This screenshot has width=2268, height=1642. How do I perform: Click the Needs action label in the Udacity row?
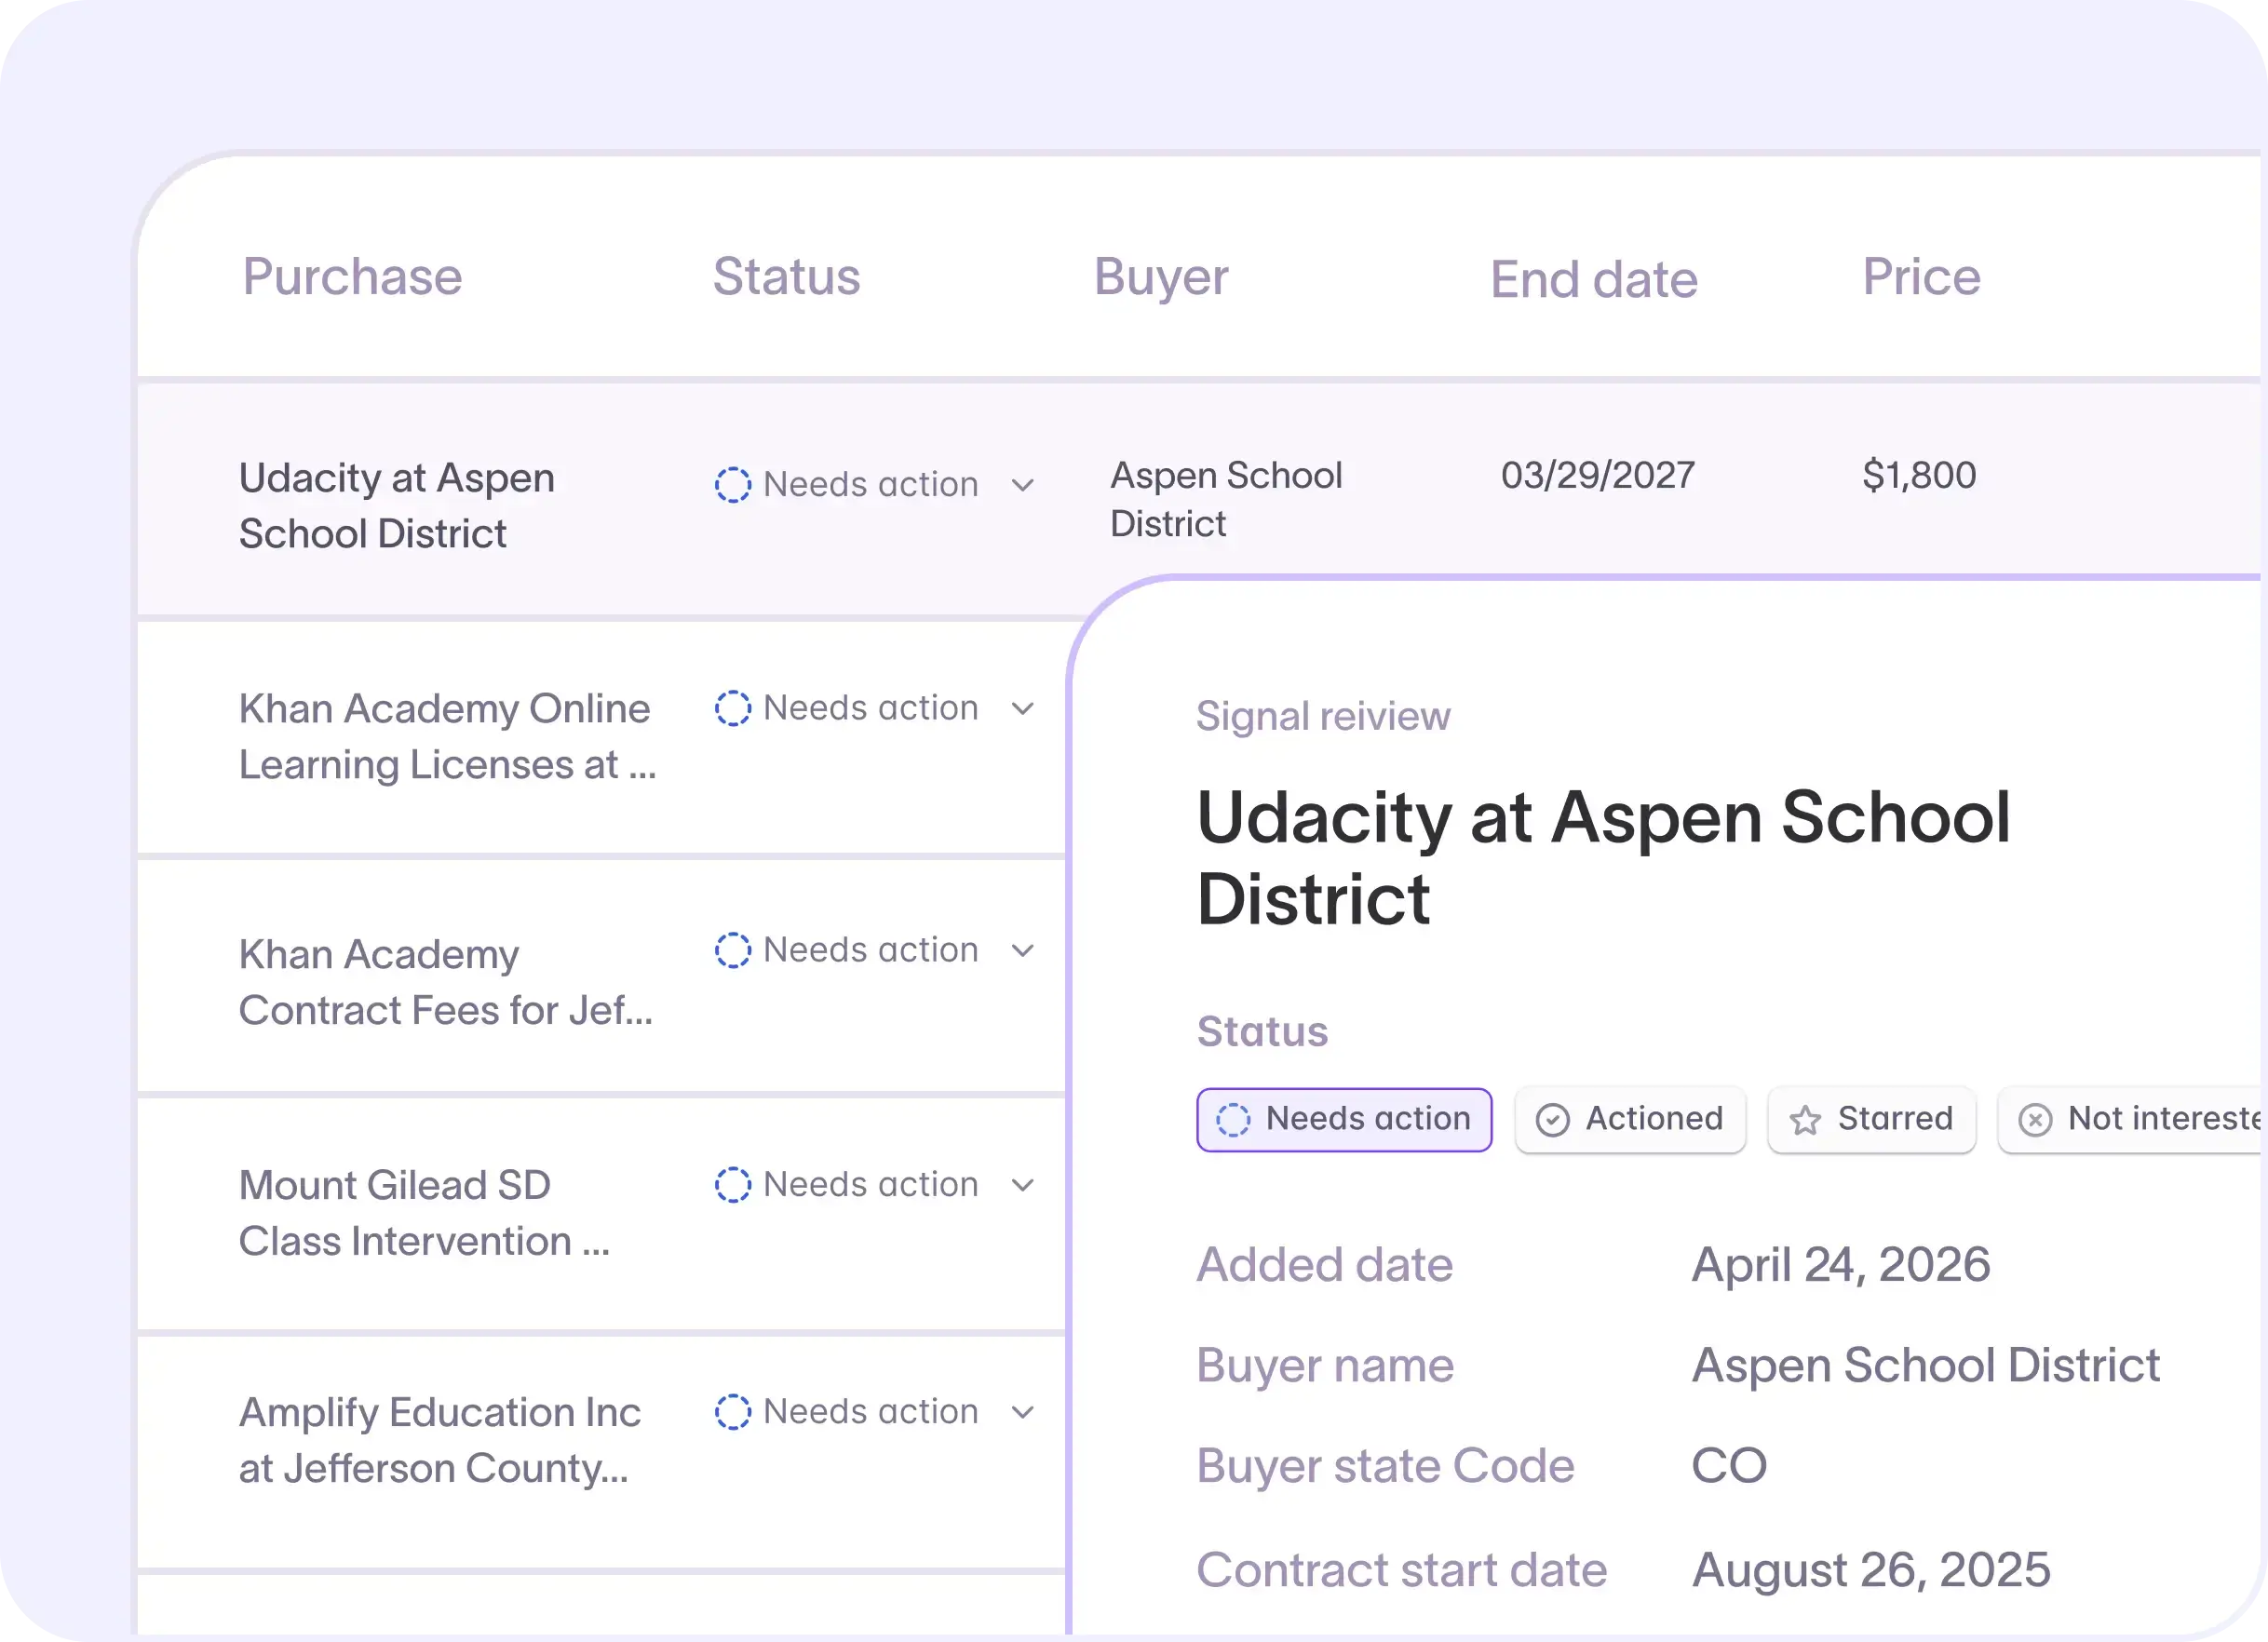click(x=870, y=485)
